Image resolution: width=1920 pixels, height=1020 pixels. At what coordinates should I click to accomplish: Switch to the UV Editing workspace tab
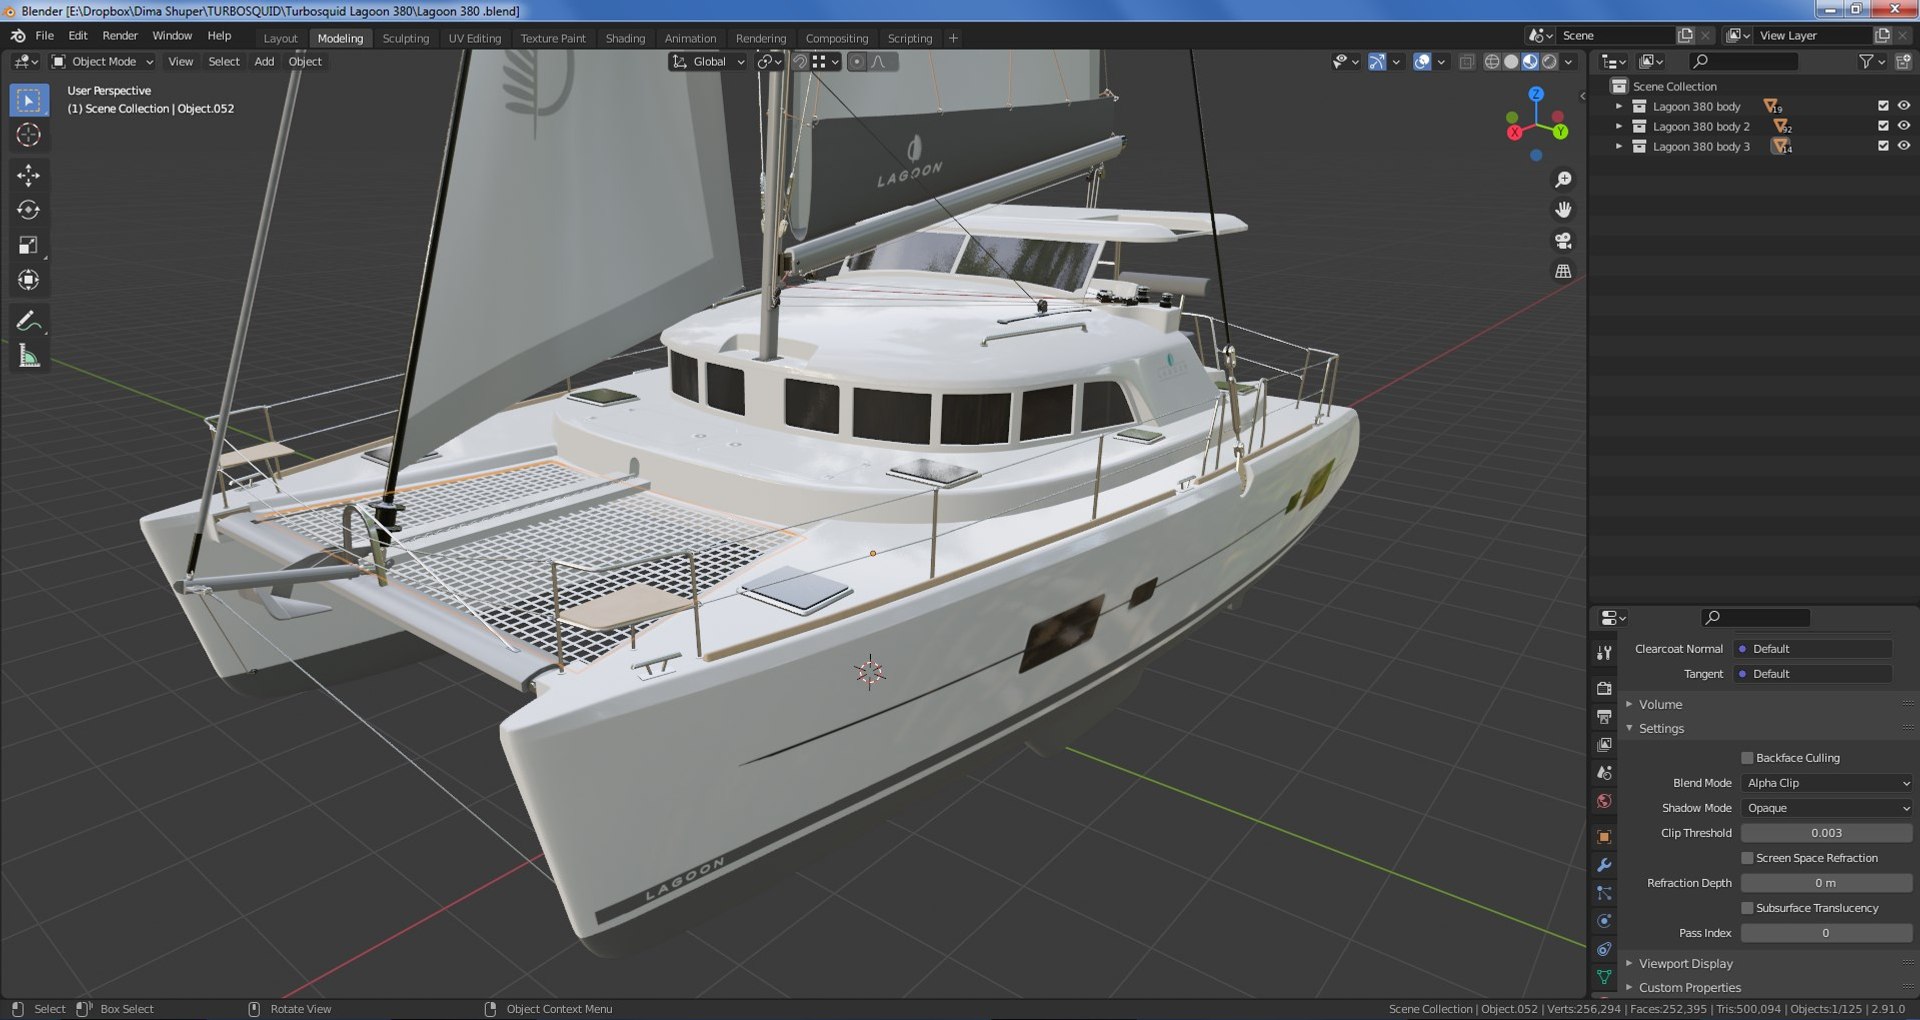(474, 38)
